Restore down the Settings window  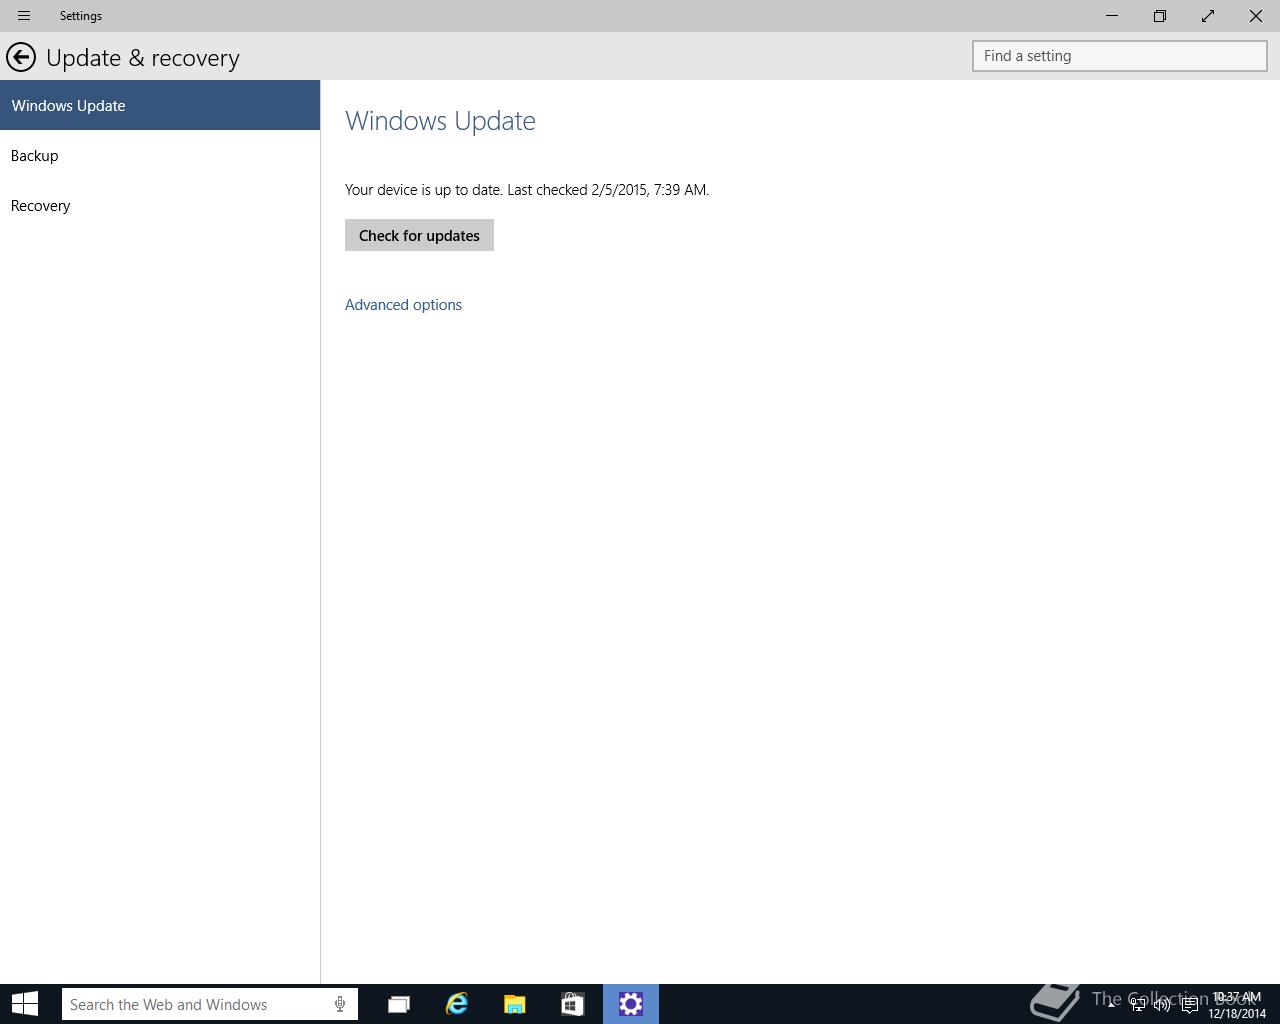pyautogui.click(x=1160, y=16)
